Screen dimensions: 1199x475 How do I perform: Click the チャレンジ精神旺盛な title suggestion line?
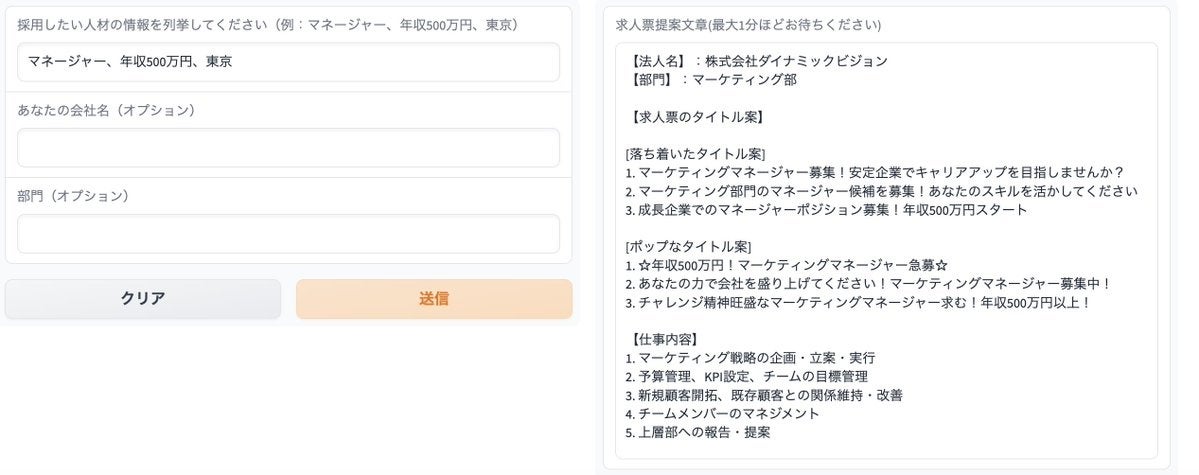[x=858, y=302]
